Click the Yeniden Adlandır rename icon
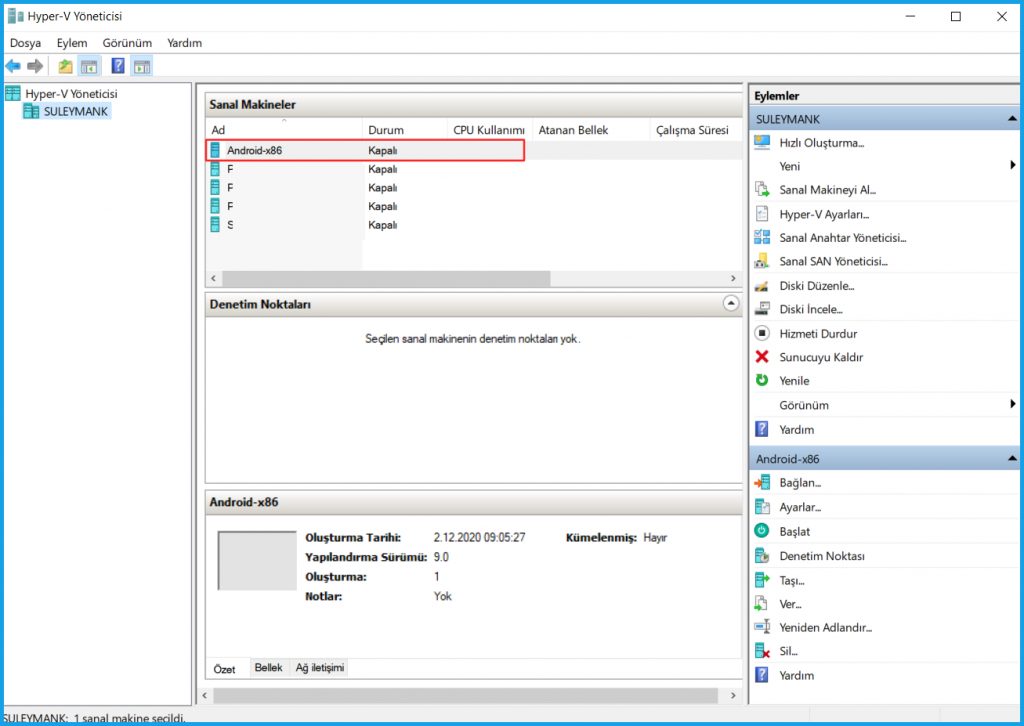Image resolution: width=1024 pixels, height=726 pixels. coord(761,627)
